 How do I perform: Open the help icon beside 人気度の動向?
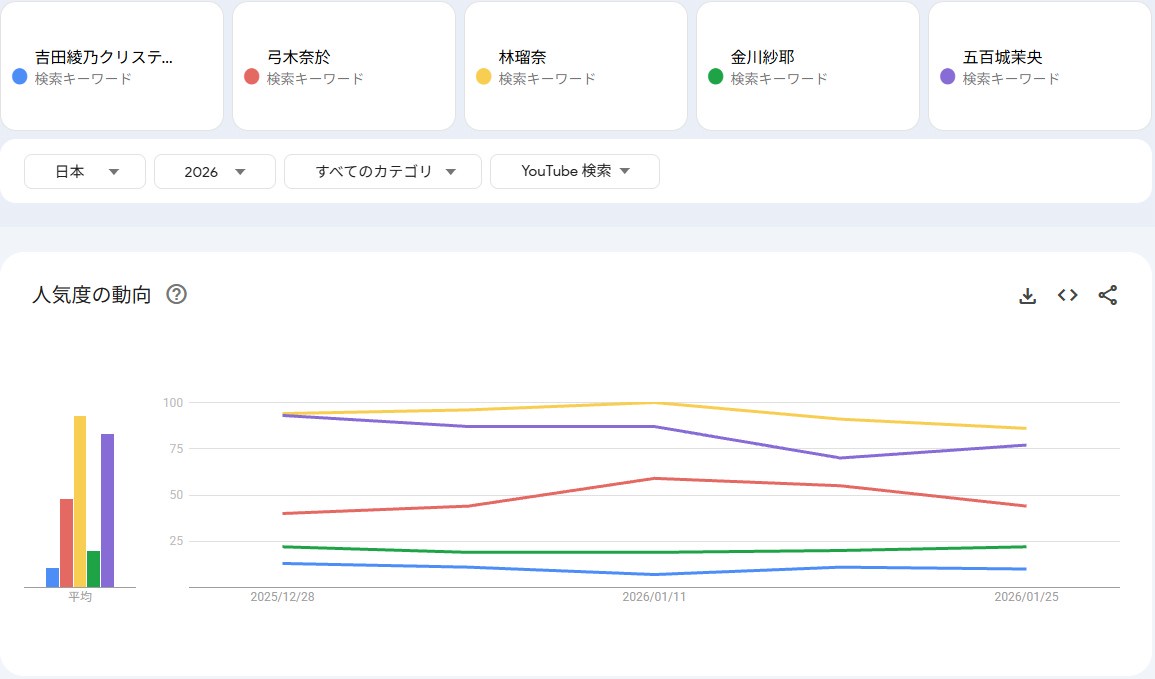click(x=177, y=295)
